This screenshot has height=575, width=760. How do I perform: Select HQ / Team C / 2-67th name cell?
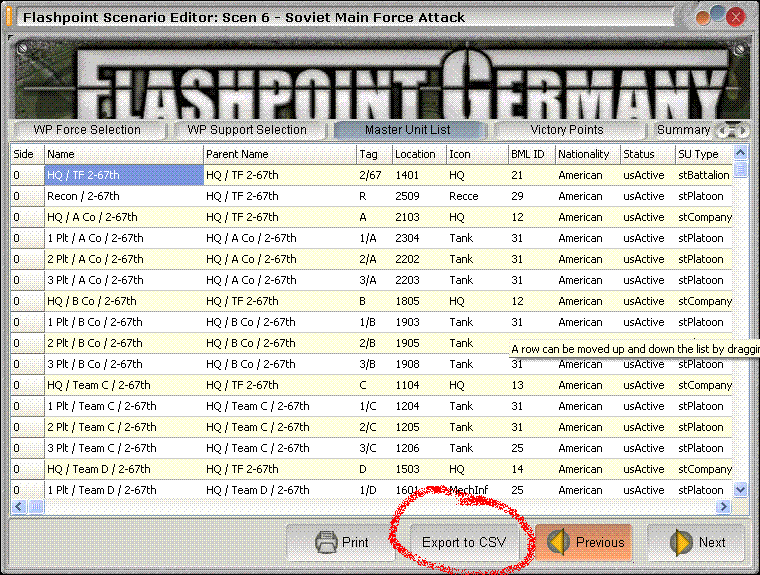[124, 385]
